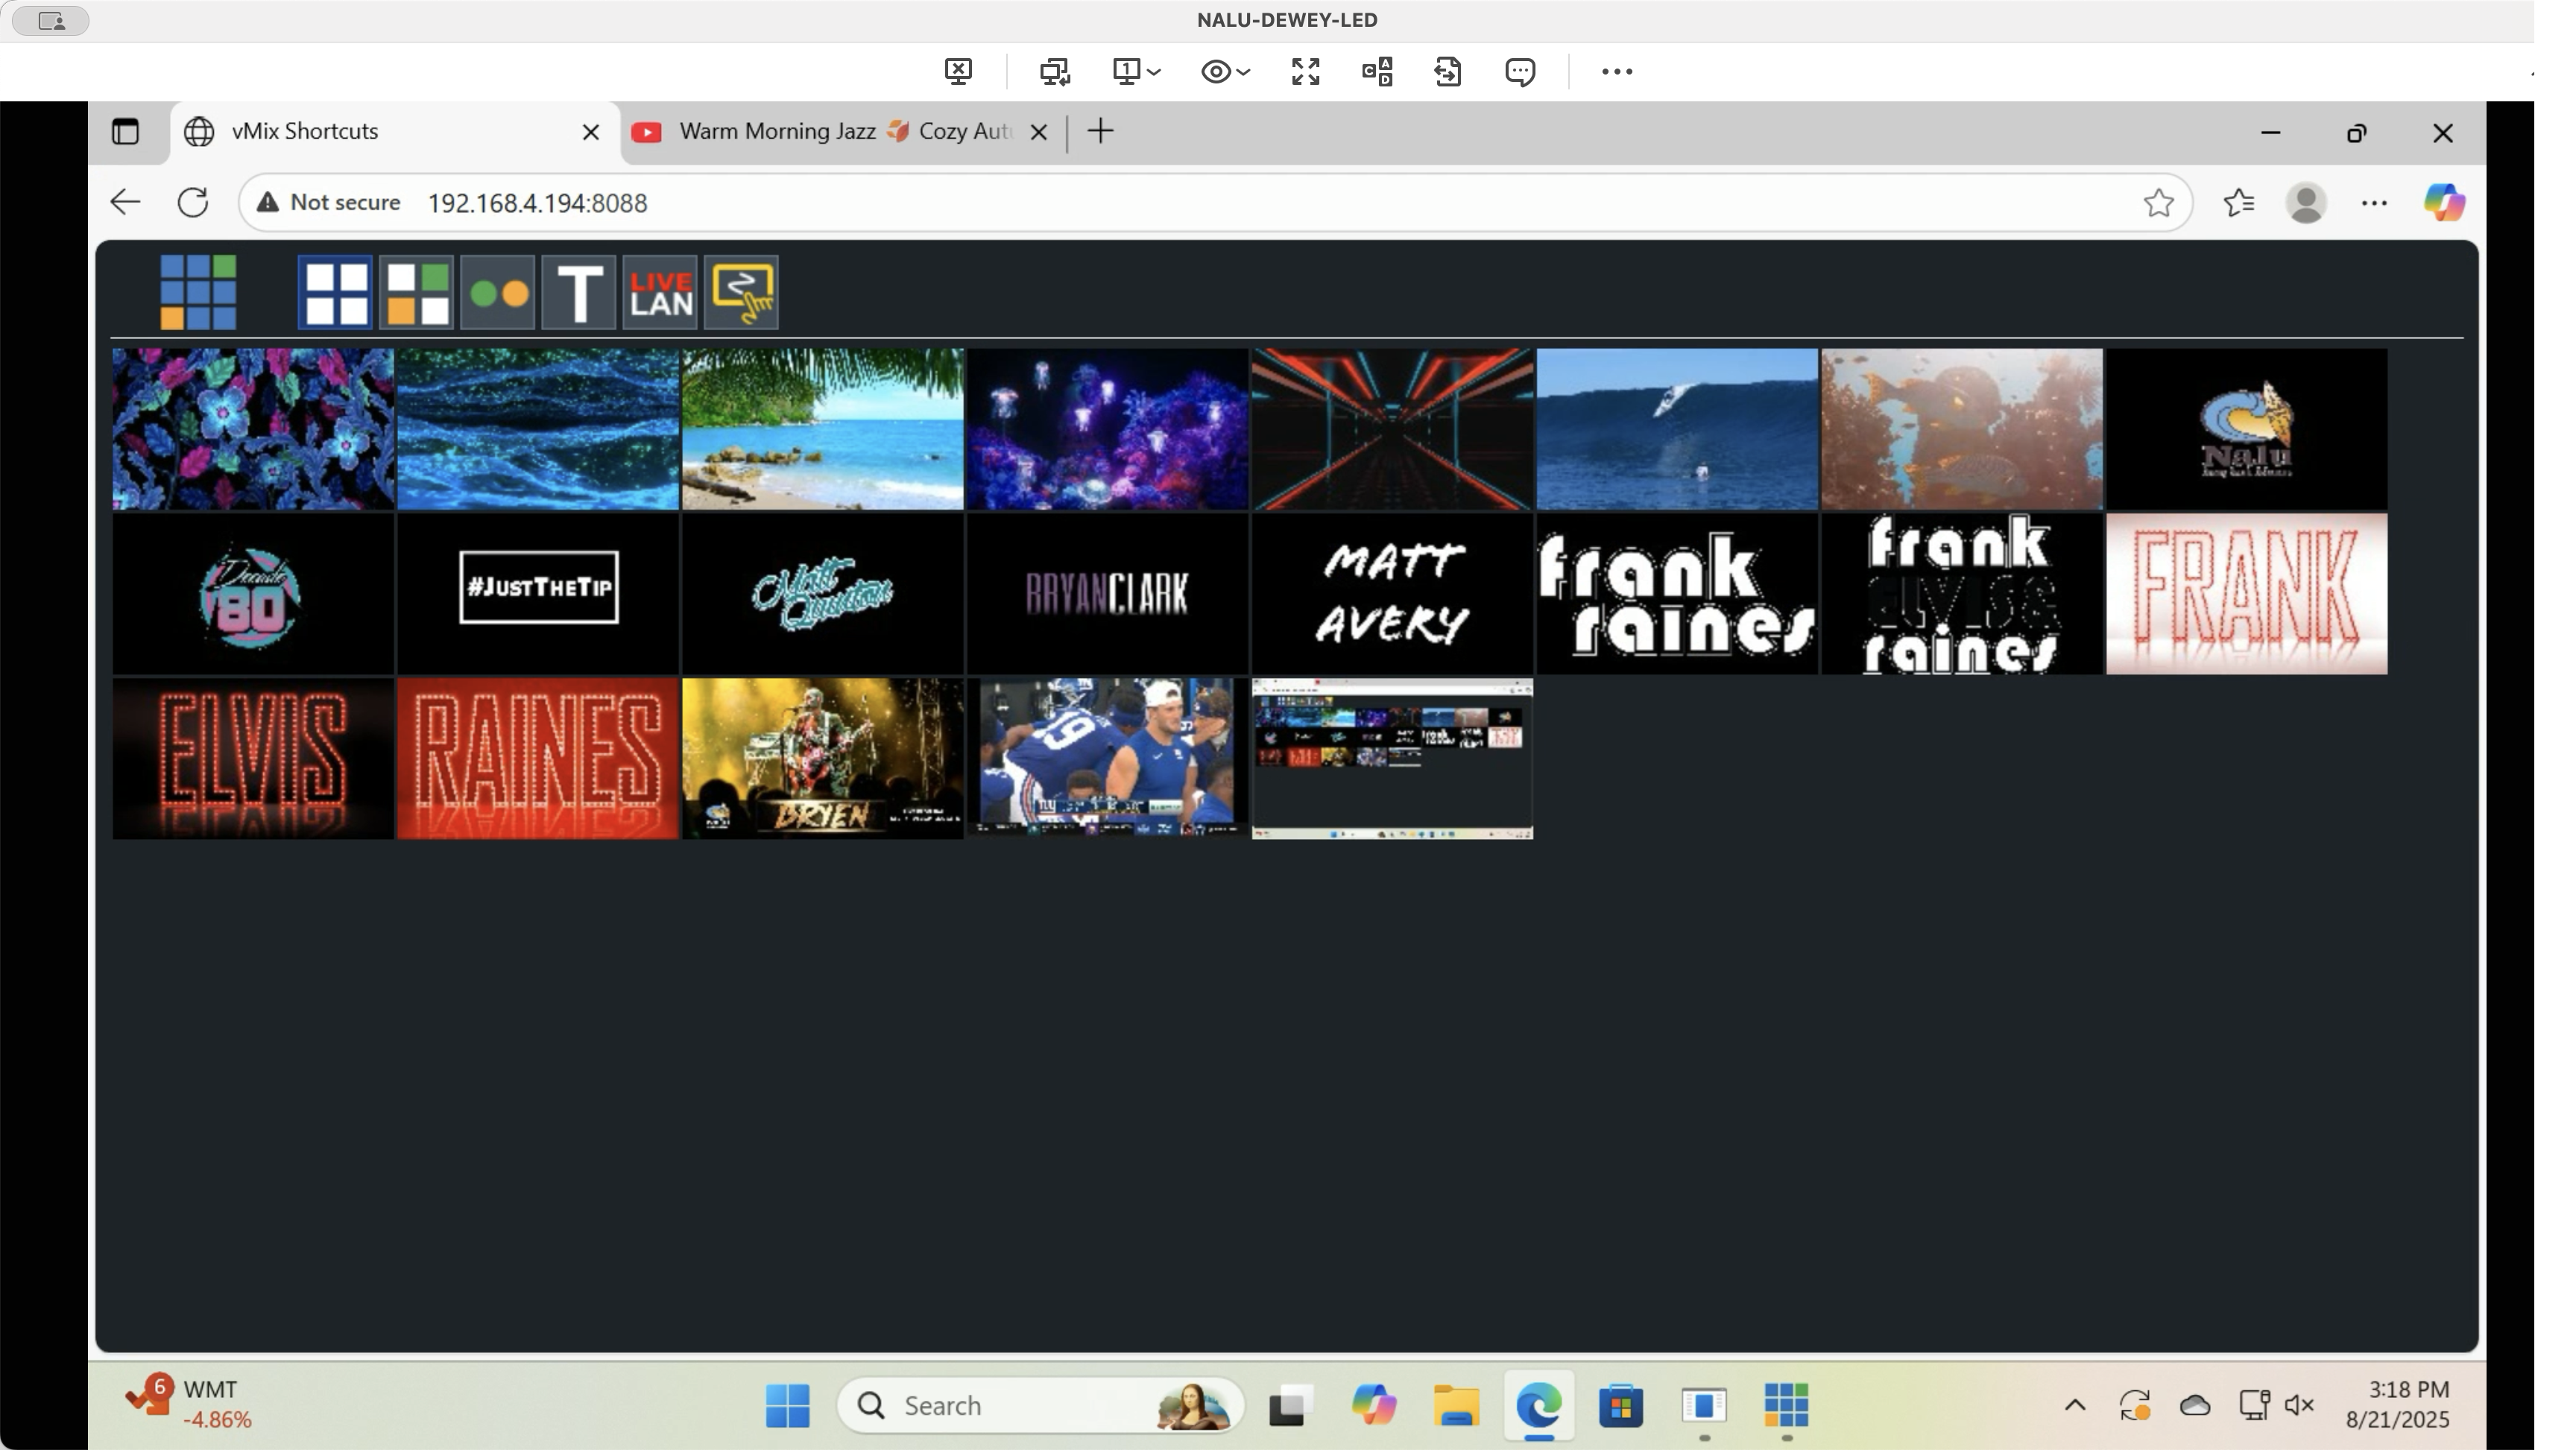Click the Not secure site info label
The image size is (2576, 1450).
[x=329, y=202]
